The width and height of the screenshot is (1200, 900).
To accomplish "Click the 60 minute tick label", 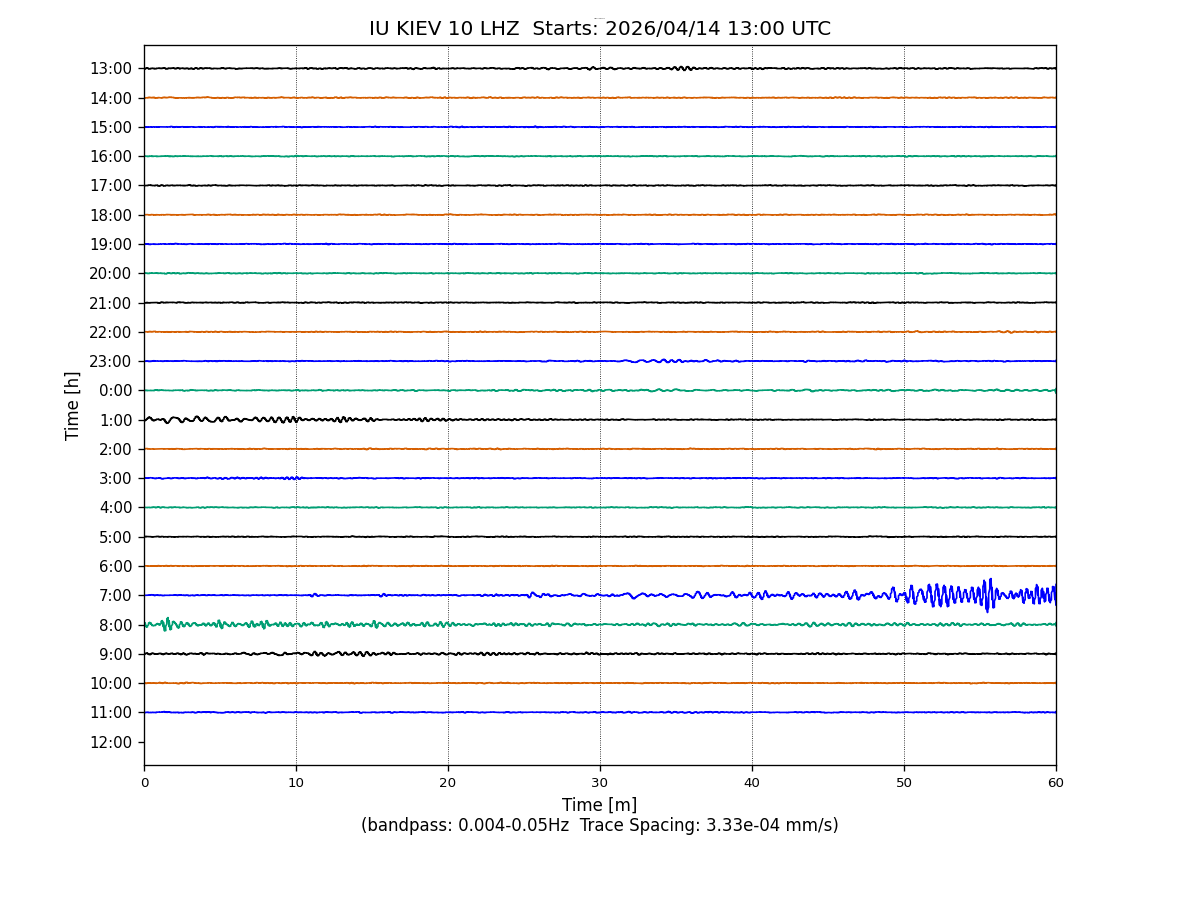I will click(1056, 783).
